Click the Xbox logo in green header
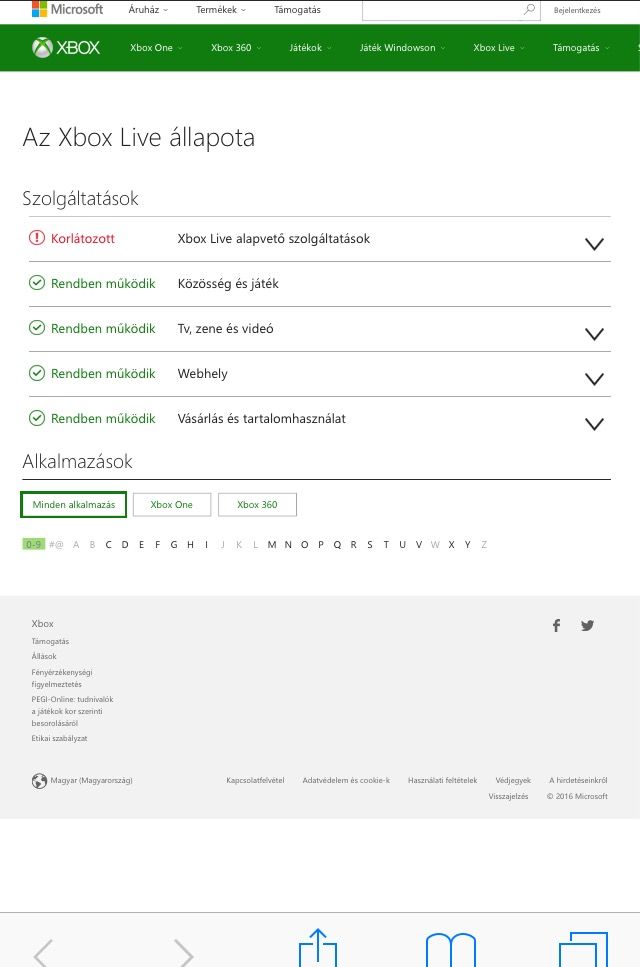 66,48
